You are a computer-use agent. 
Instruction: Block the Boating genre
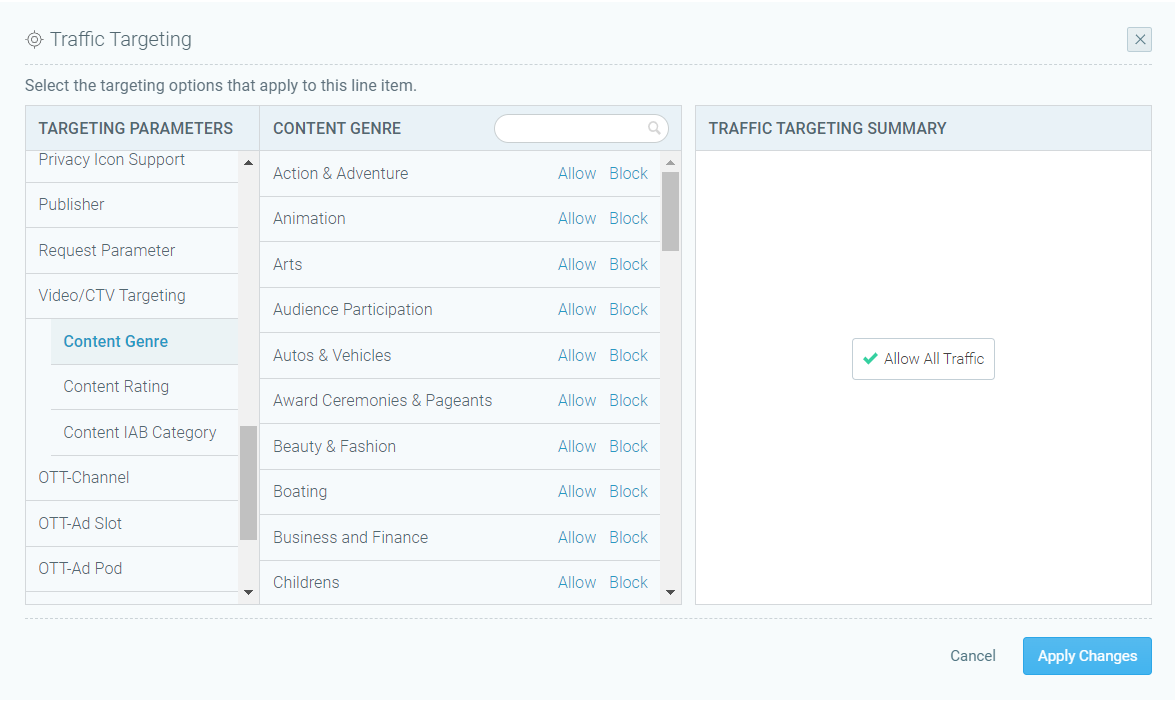[628, 492]
